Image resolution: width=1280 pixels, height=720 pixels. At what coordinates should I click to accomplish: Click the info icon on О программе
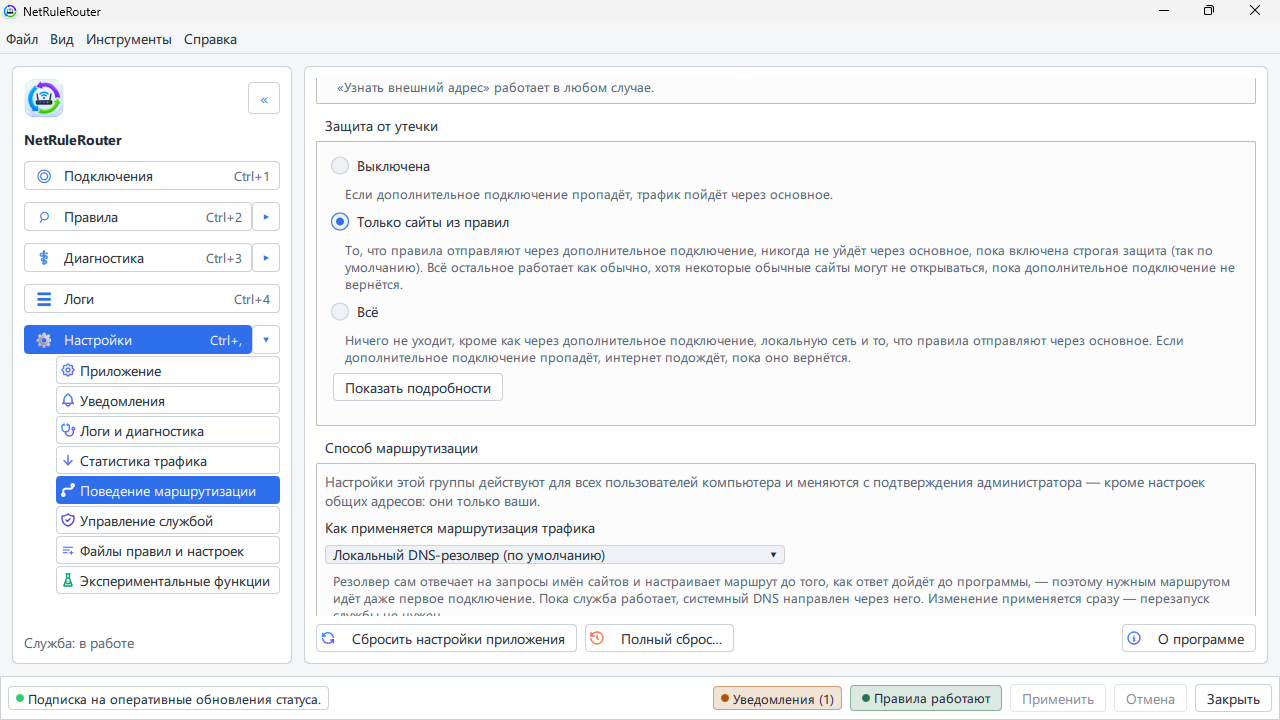1134,639
